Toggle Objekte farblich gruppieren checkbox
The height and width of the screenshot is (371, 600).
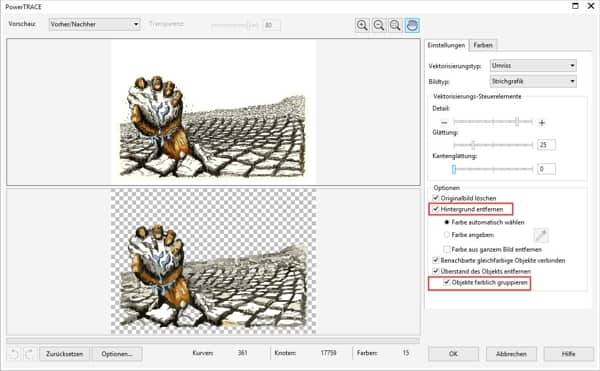tap(446, 282)
